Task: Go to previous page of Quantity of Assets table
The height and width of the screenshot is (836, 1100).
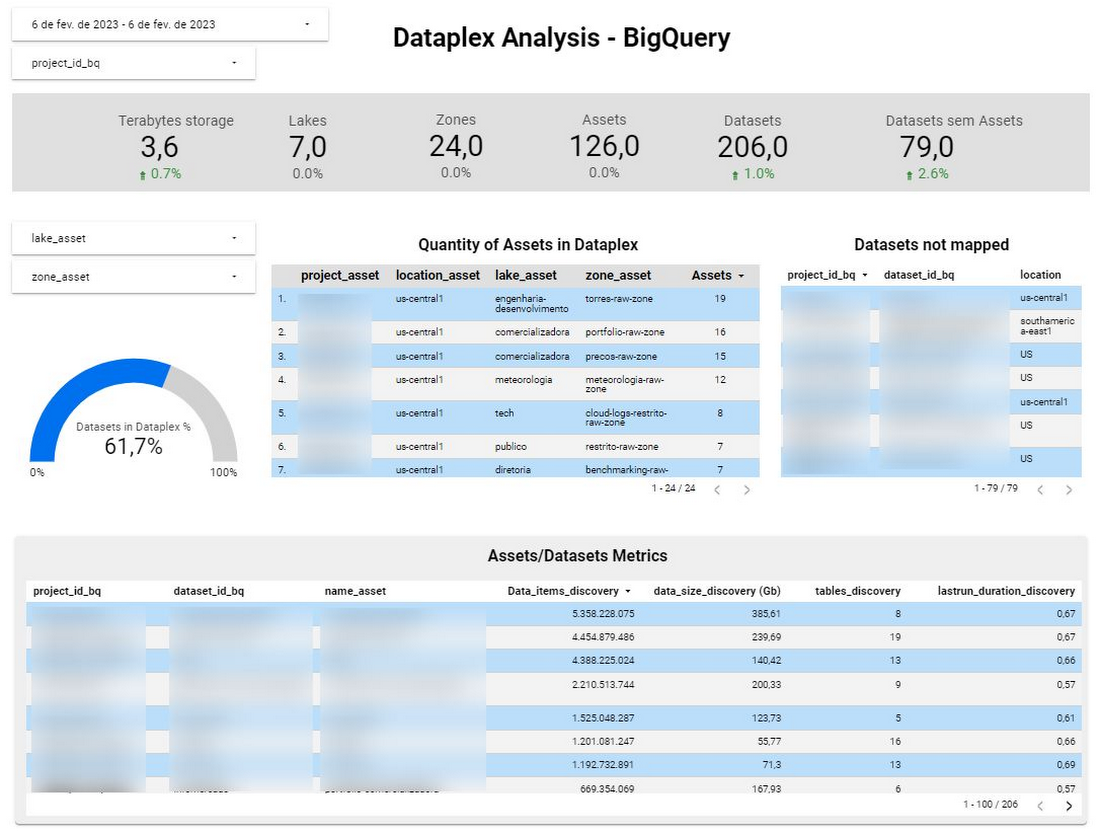Action: (x=717, y=490)
